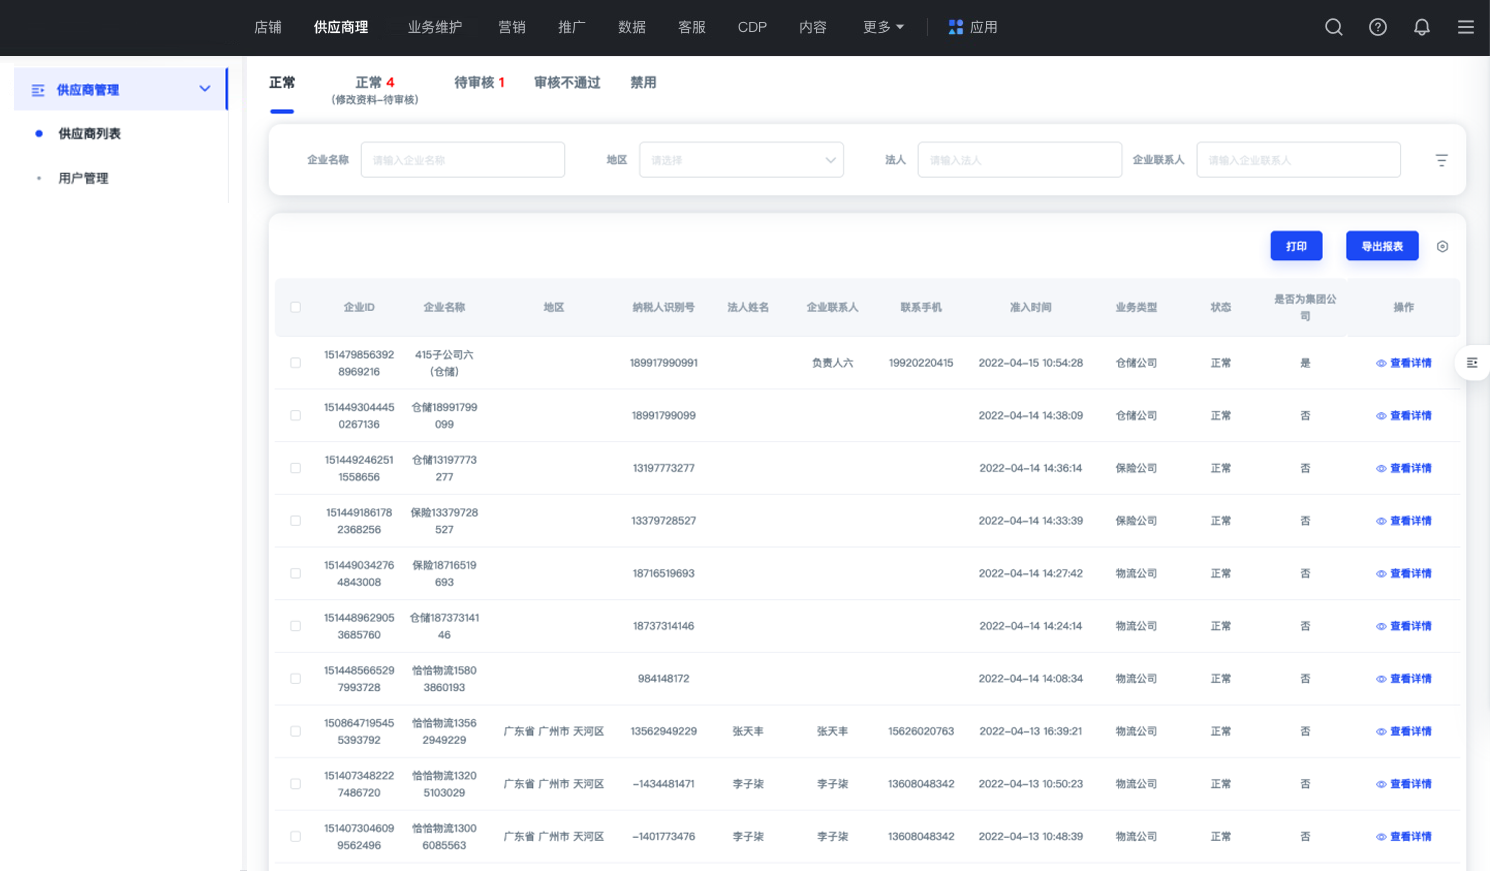Click phone number 19920220415

coord(921,363)
